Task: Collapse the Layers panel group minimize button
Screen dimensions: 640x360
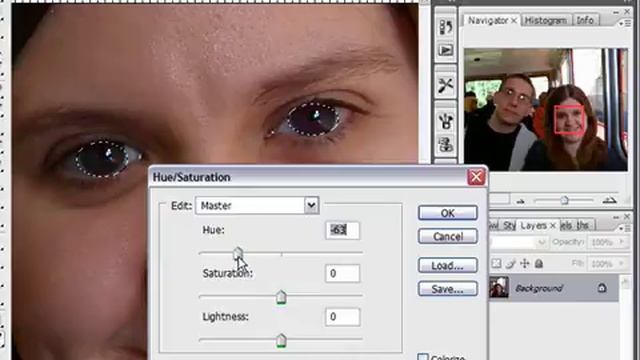Action: point(616,217)
